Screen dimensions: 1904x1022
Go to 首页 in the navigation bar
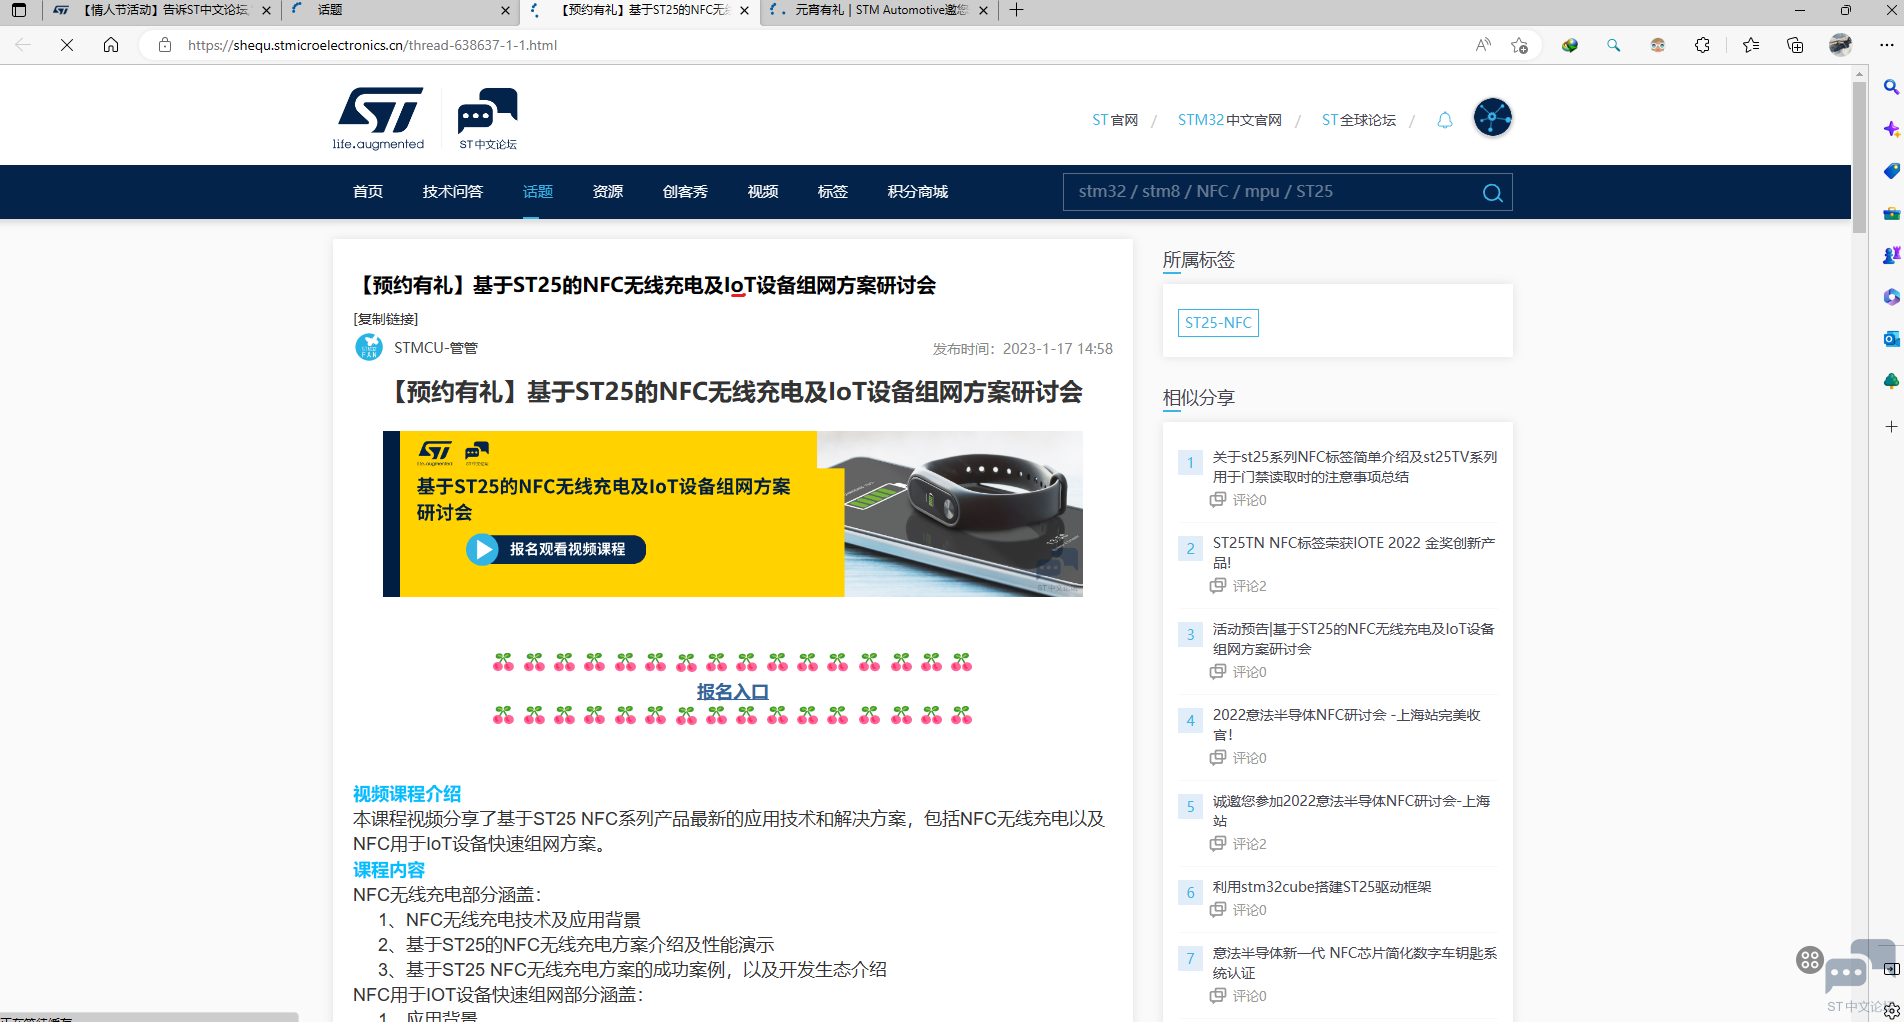tap(368, 192)
